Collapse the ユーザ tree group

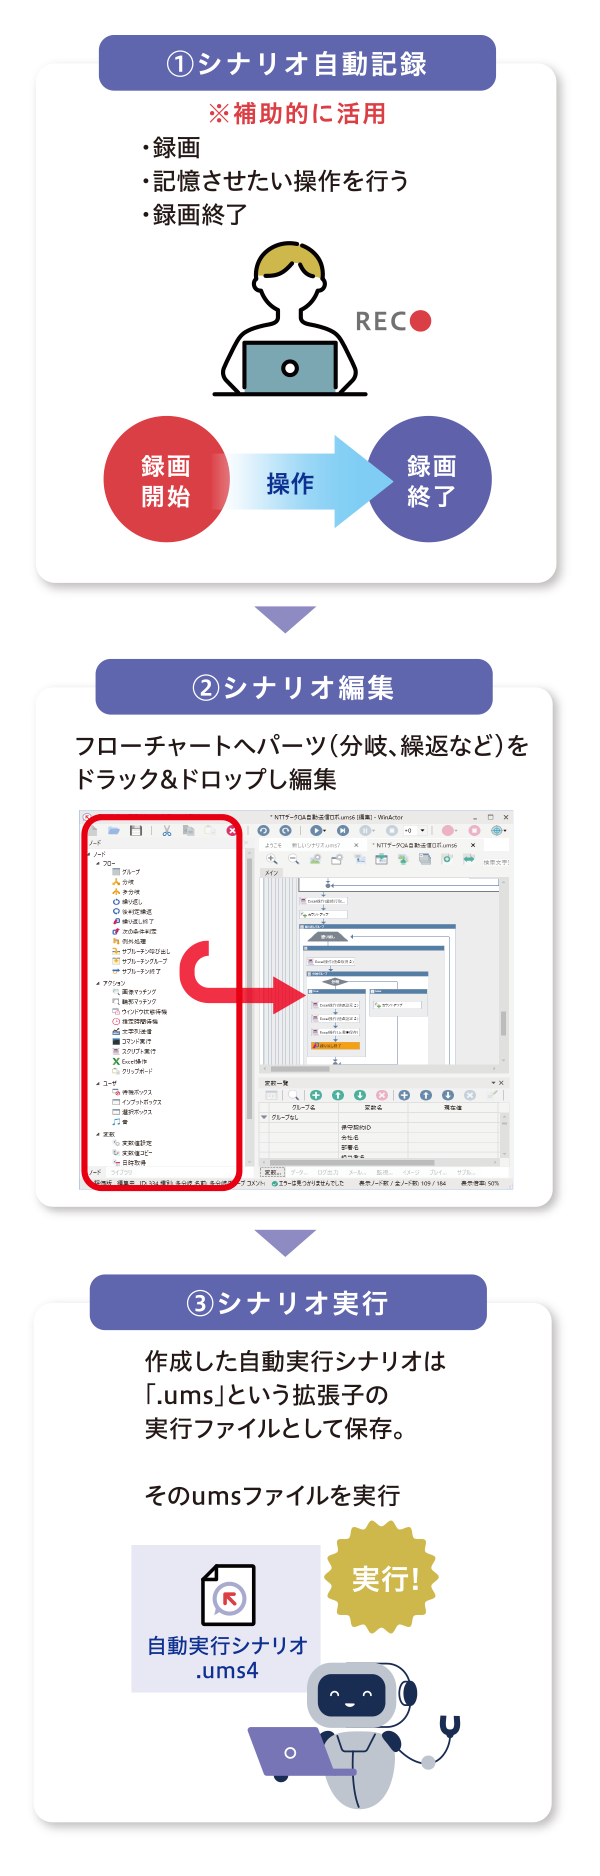click(98, 1083)
